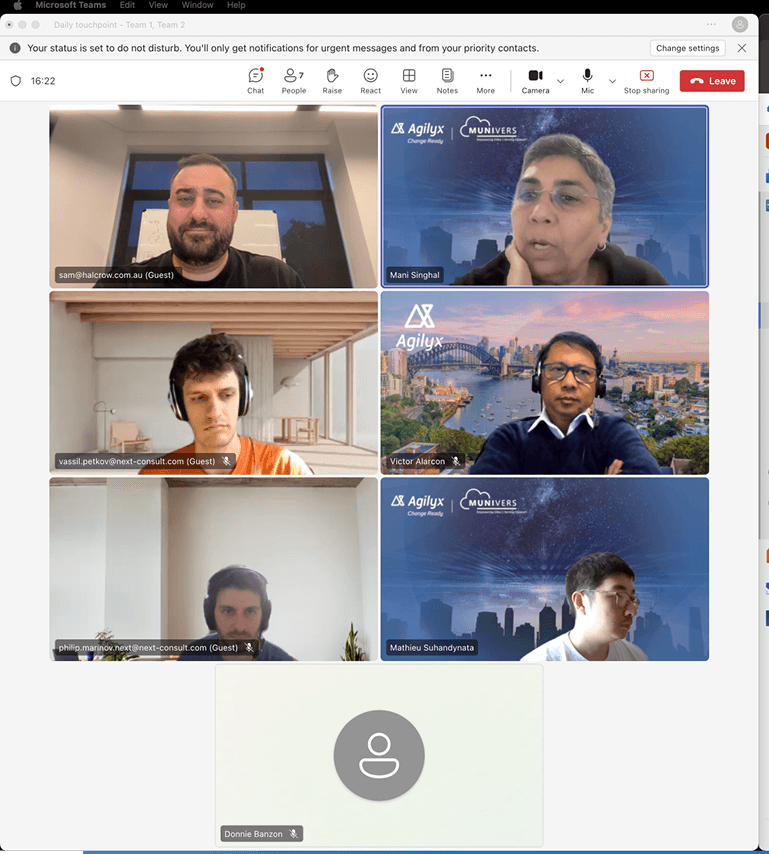769x854 pixels.
Task: Select Victor Alarcon's video tile
Action: click(x=545, y=383)
